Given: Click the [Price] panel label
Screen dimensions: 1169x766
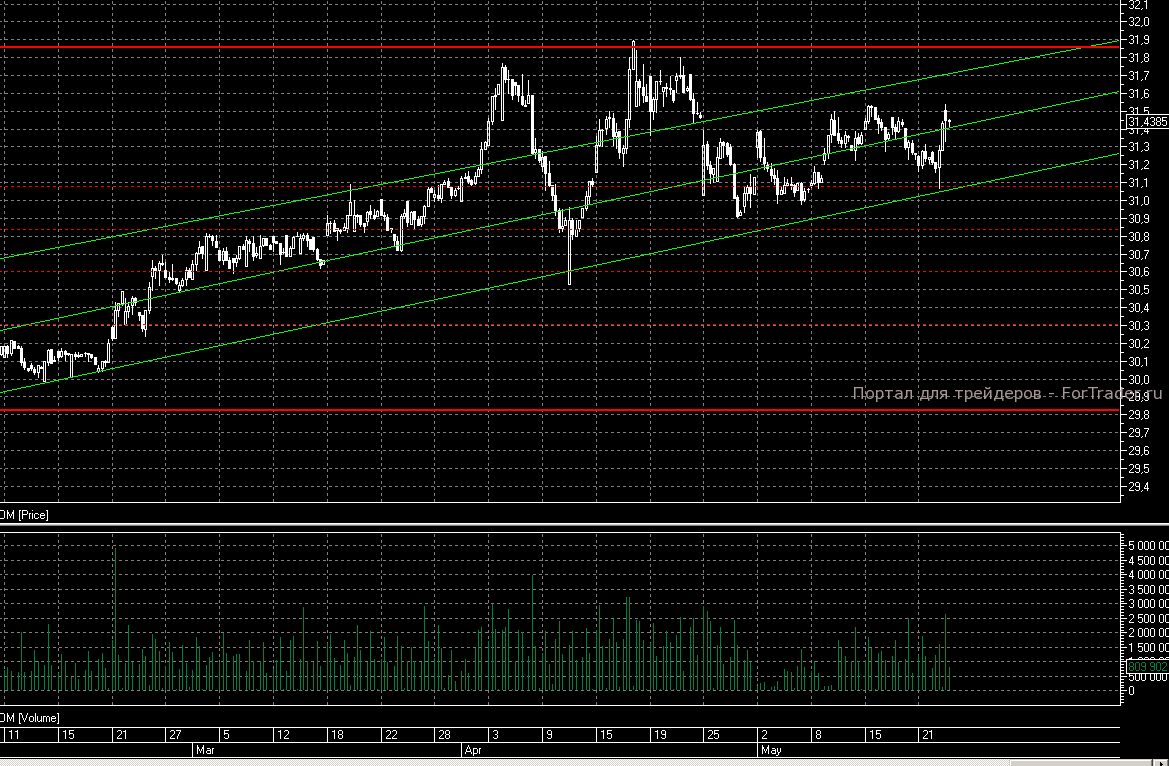Looking at the screenshot, I should pyautogui.click(x=24, y=514).
